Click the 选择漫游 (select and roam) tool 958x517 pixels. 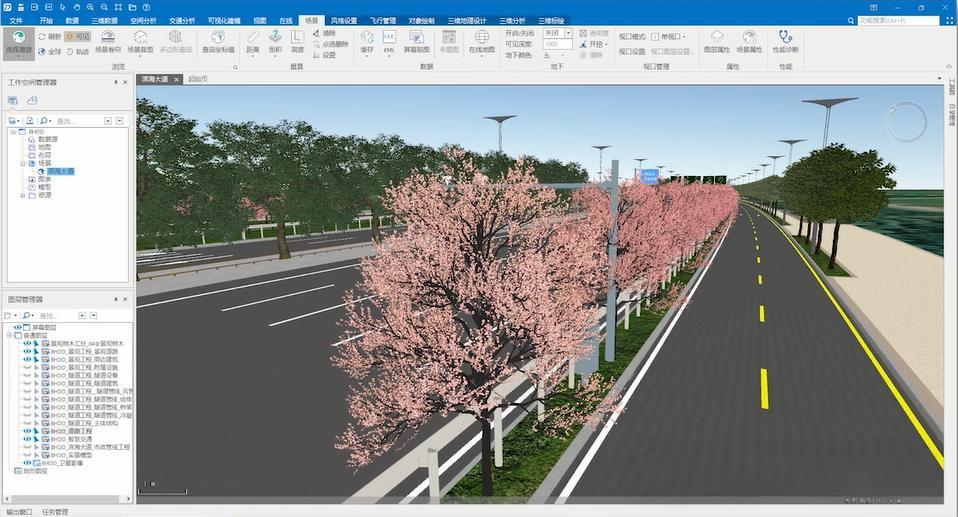(17, 42)
